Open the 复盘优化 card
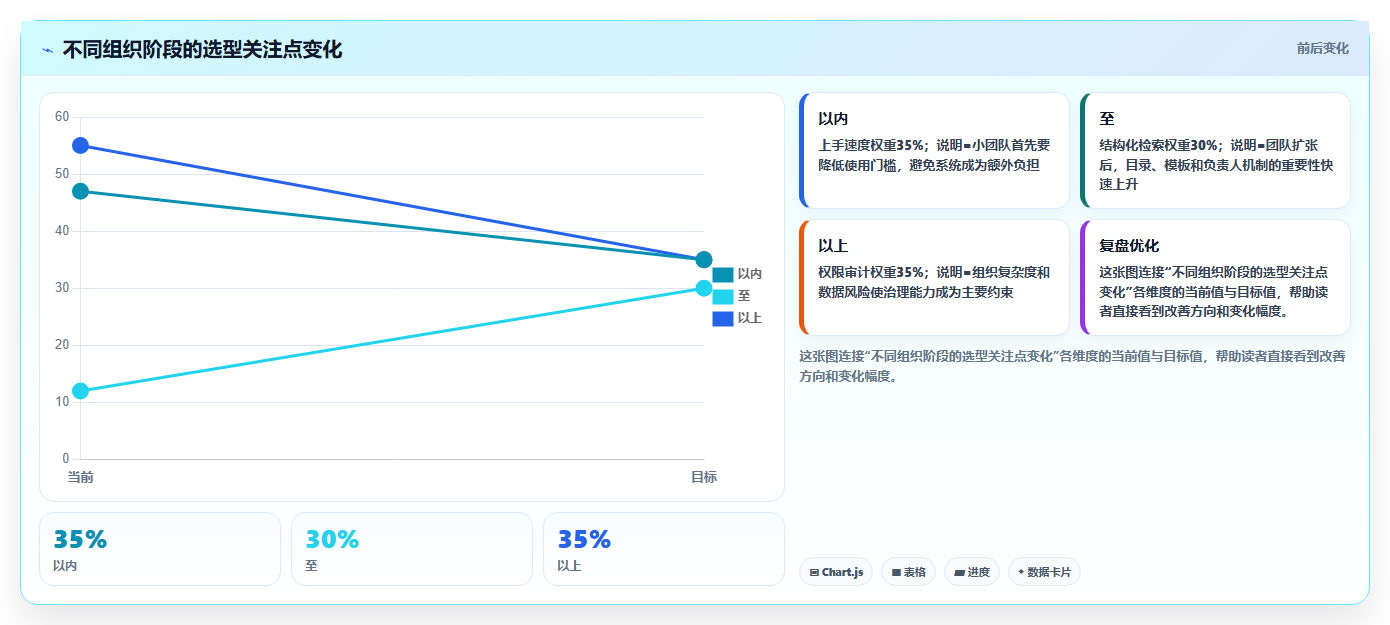1390x625 pixels. 1215,277
